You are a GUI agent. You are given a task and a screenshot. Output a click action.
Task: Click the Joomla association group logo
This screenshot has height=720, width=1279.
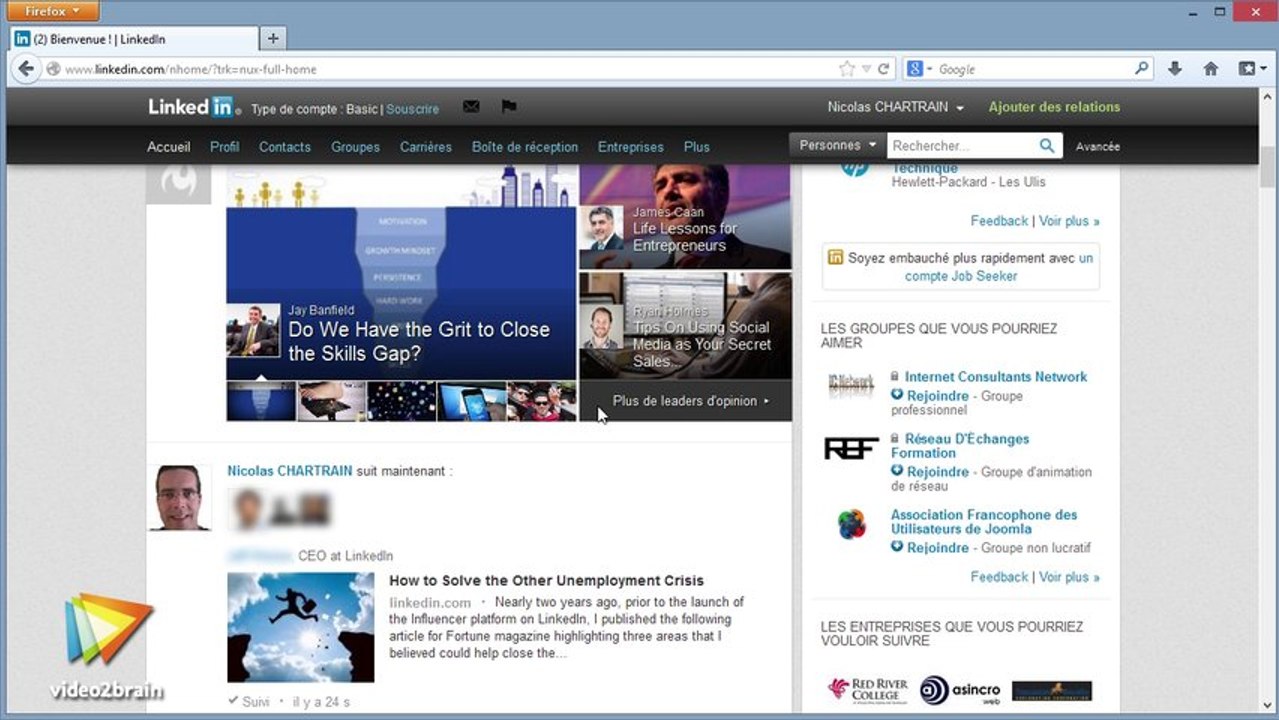852,524
